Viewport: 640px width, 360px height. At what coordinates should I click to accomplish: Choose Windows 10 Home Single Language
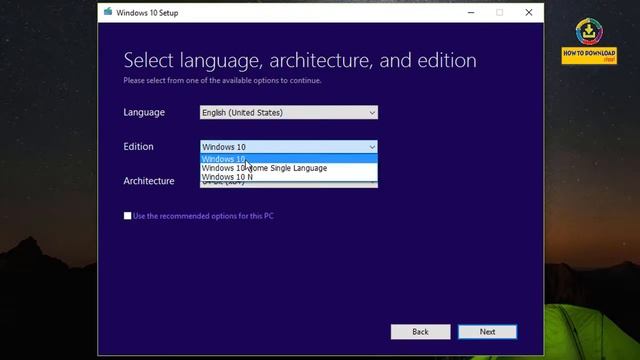point(289,168)
